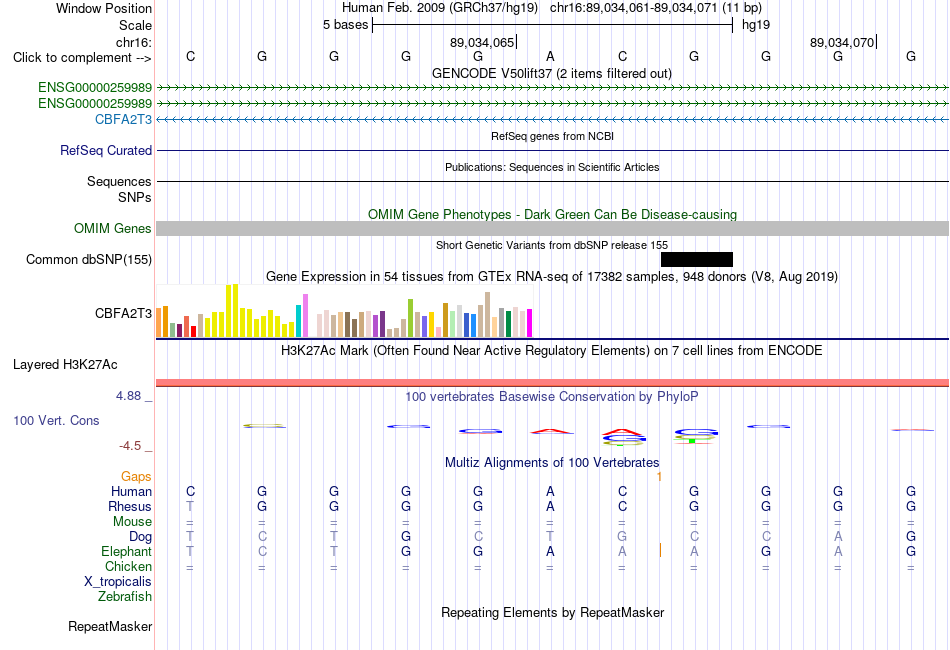Click the Human alignment row label
The image size is (950, 650).
tap(131, 491)
